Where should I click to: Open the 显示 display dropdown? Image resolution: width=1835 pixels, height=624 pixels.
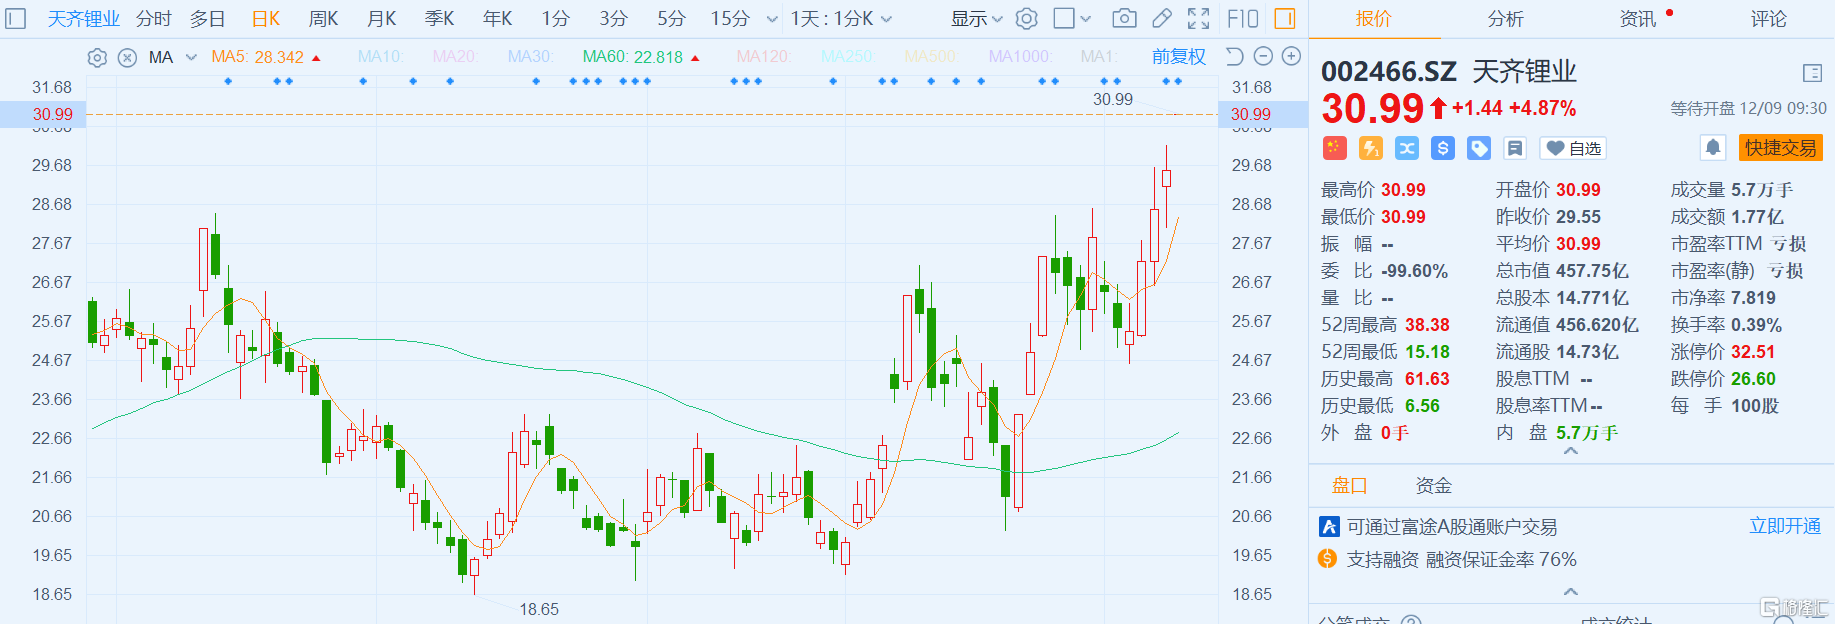pos(976,19)
